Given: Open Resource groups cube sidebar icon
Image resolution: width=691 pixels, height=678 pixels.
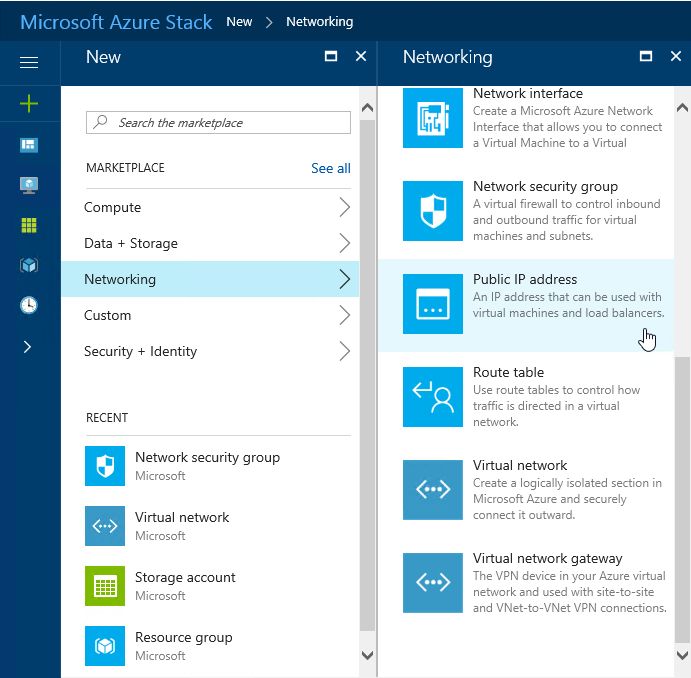Looking at the screenshot, I should 29,265.
